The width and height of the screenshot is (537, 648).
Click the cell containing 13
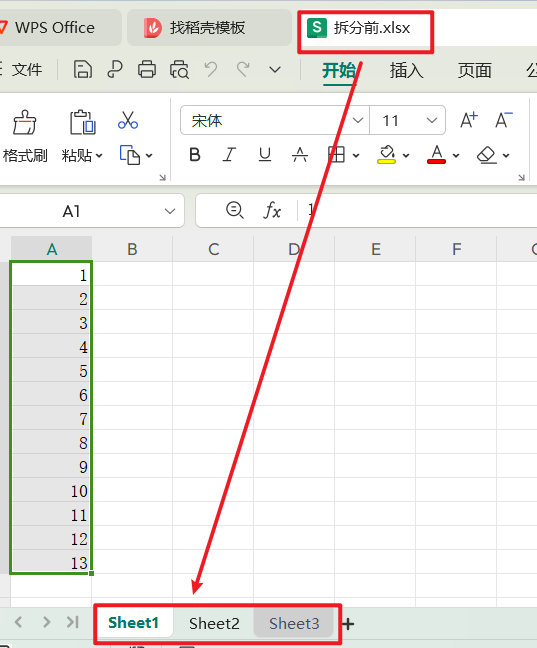[51, 562]
